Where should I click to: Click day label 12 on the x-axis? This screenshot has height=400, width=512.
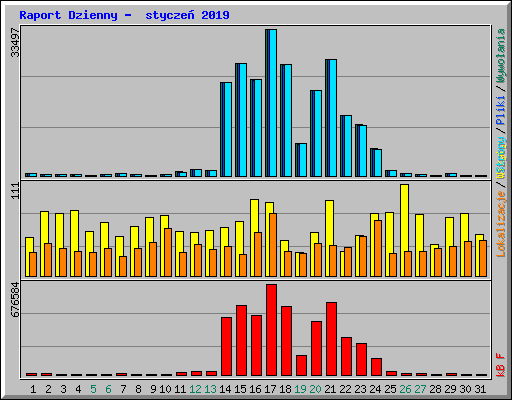195,389
